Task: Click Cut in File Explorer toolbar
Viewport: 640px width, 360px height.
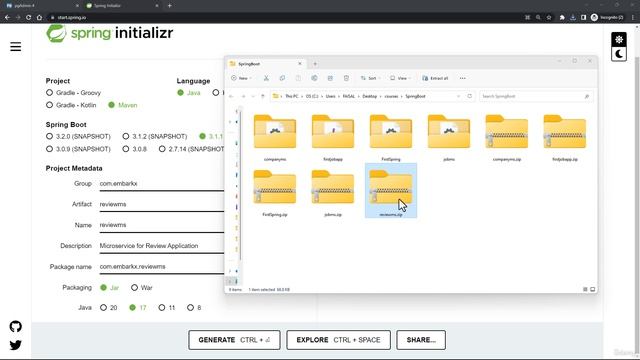Action: pyautogui.click(x=266, y=78)
